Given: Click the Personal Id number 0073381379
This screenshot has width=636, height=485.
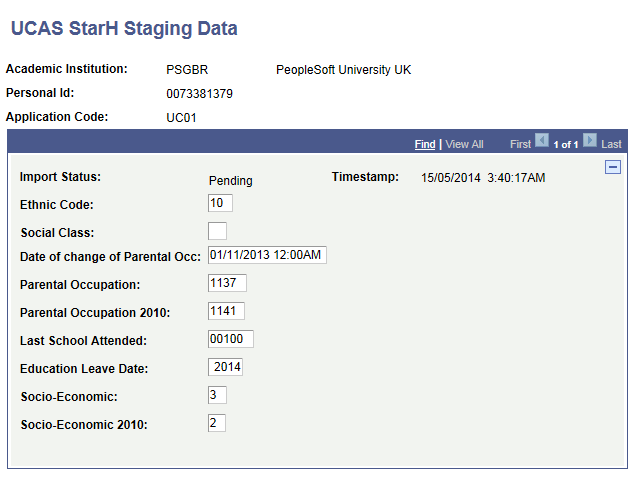Looking at the screenshot, I should pyautogui.click(x=199, y=94).
